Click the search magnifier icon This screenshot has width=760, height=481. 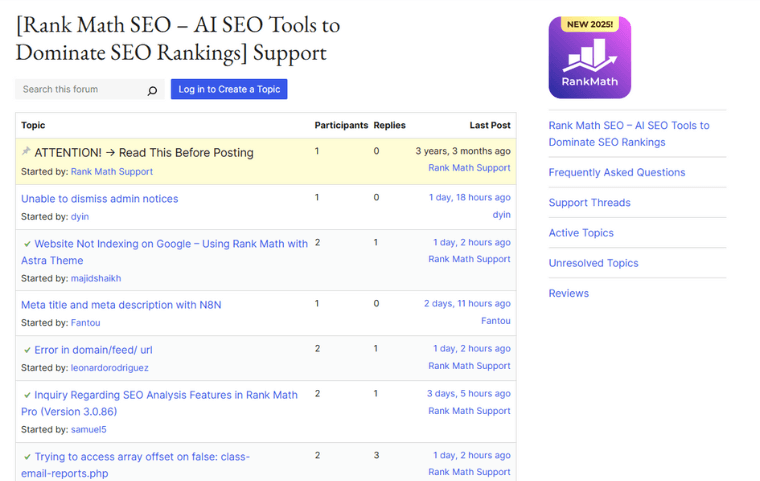[152, 90]
